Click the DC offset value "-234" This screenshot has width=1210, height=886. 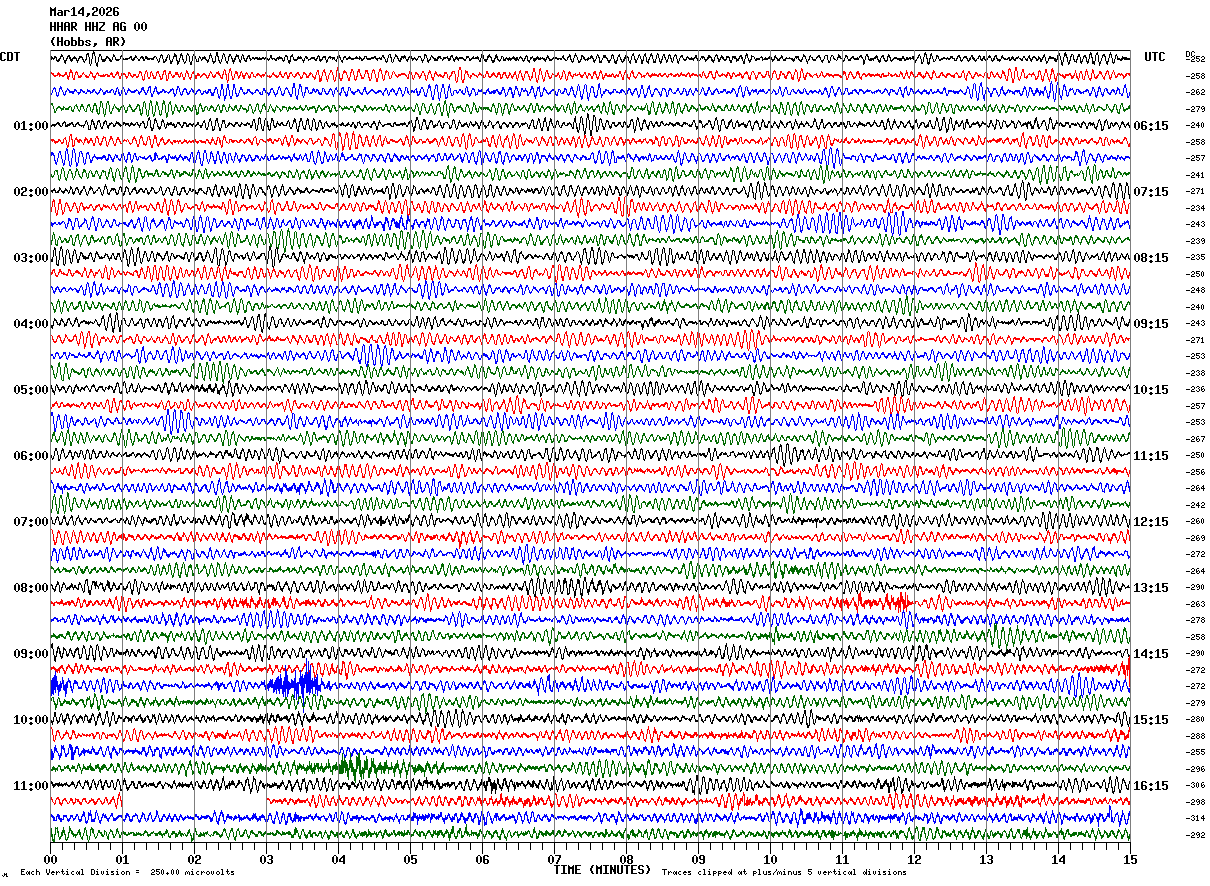tap(1195, 208)
